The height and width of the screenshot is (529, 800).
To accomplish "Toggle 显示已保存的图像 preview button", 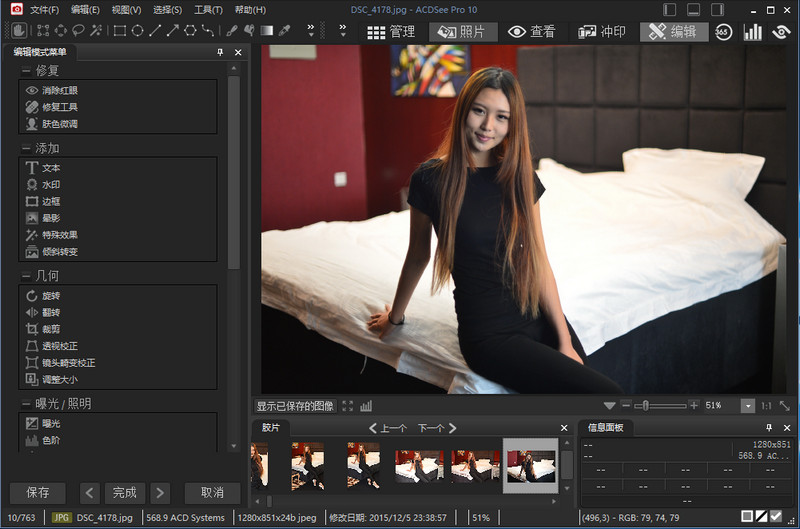I will click(295, 406).
